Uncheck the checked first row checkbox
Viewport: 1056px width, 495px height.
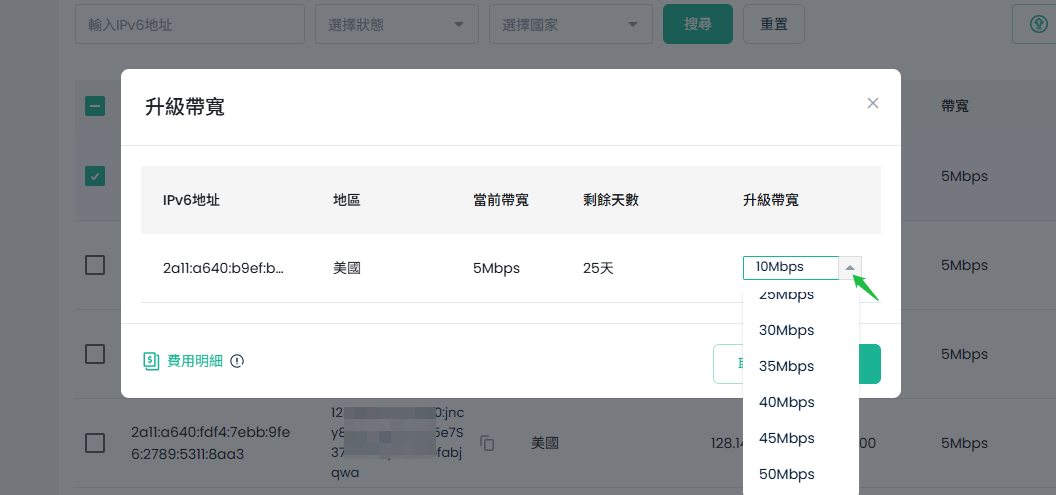click(95, 176)
